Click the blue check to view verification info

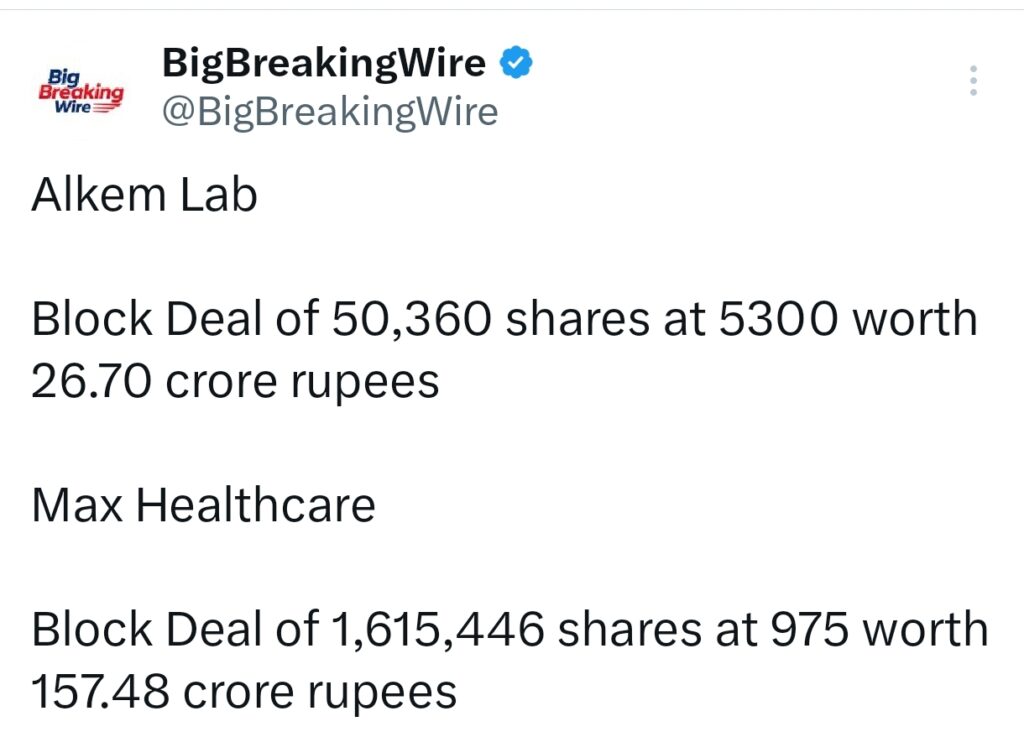click(515, 62)
